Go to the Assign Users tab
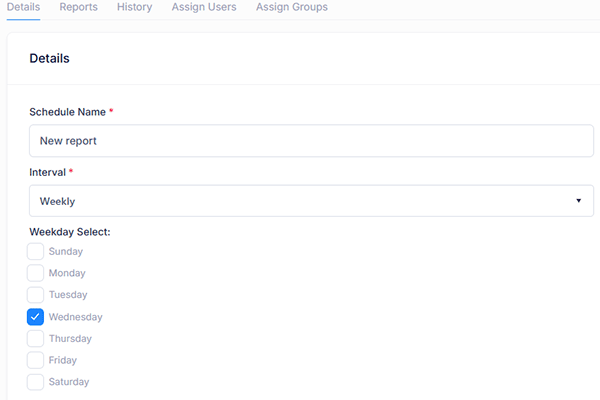Image resolution: width=600 pixels, height=400 pixels. tap(203, 7)
